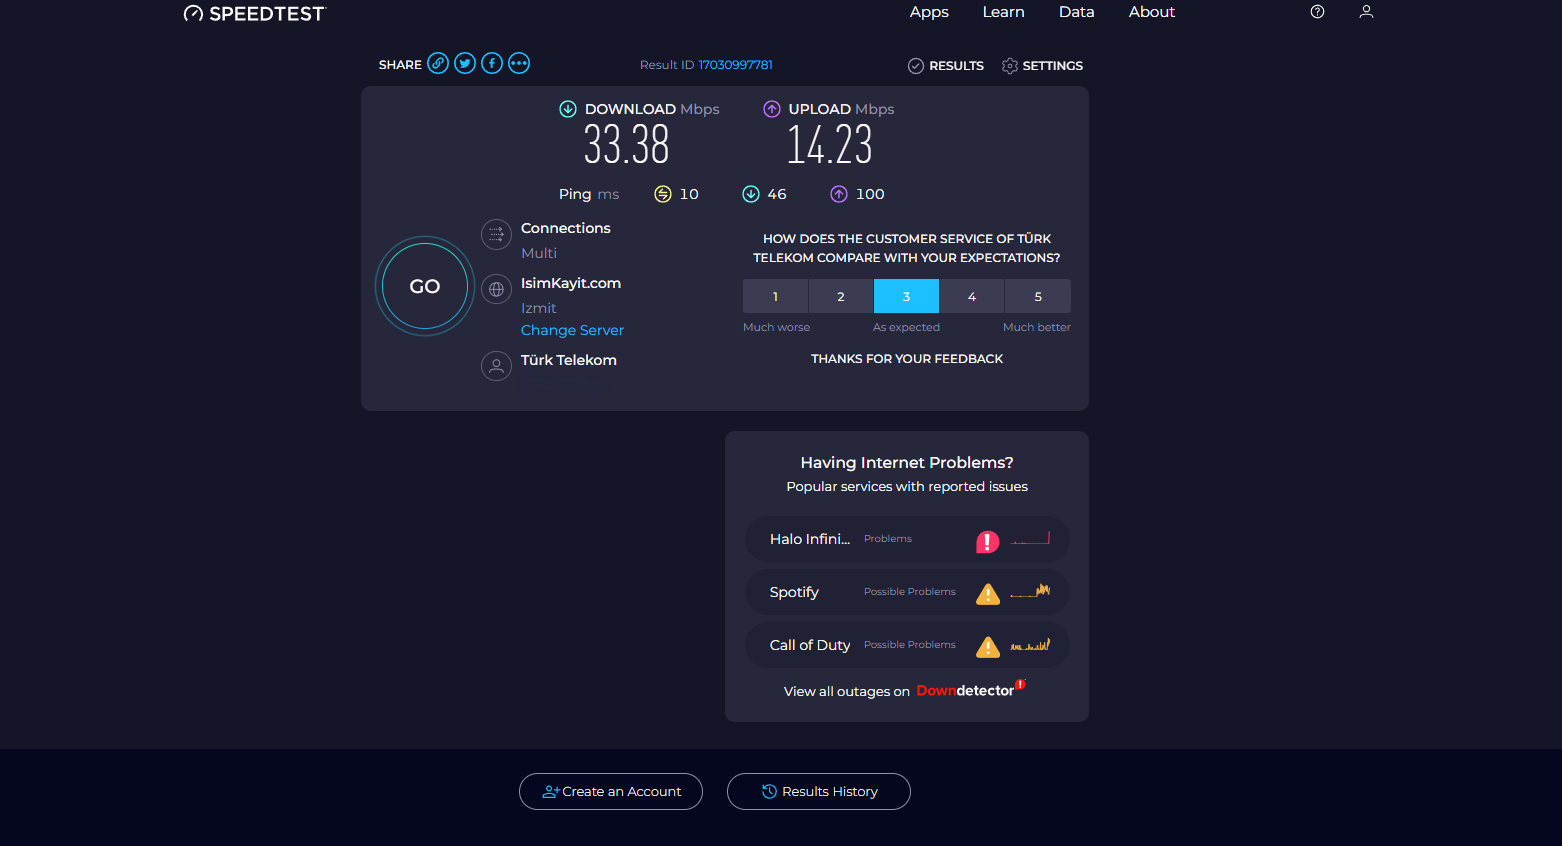Click Create an Account button
1562x846 pixels.
coord(611,791)
